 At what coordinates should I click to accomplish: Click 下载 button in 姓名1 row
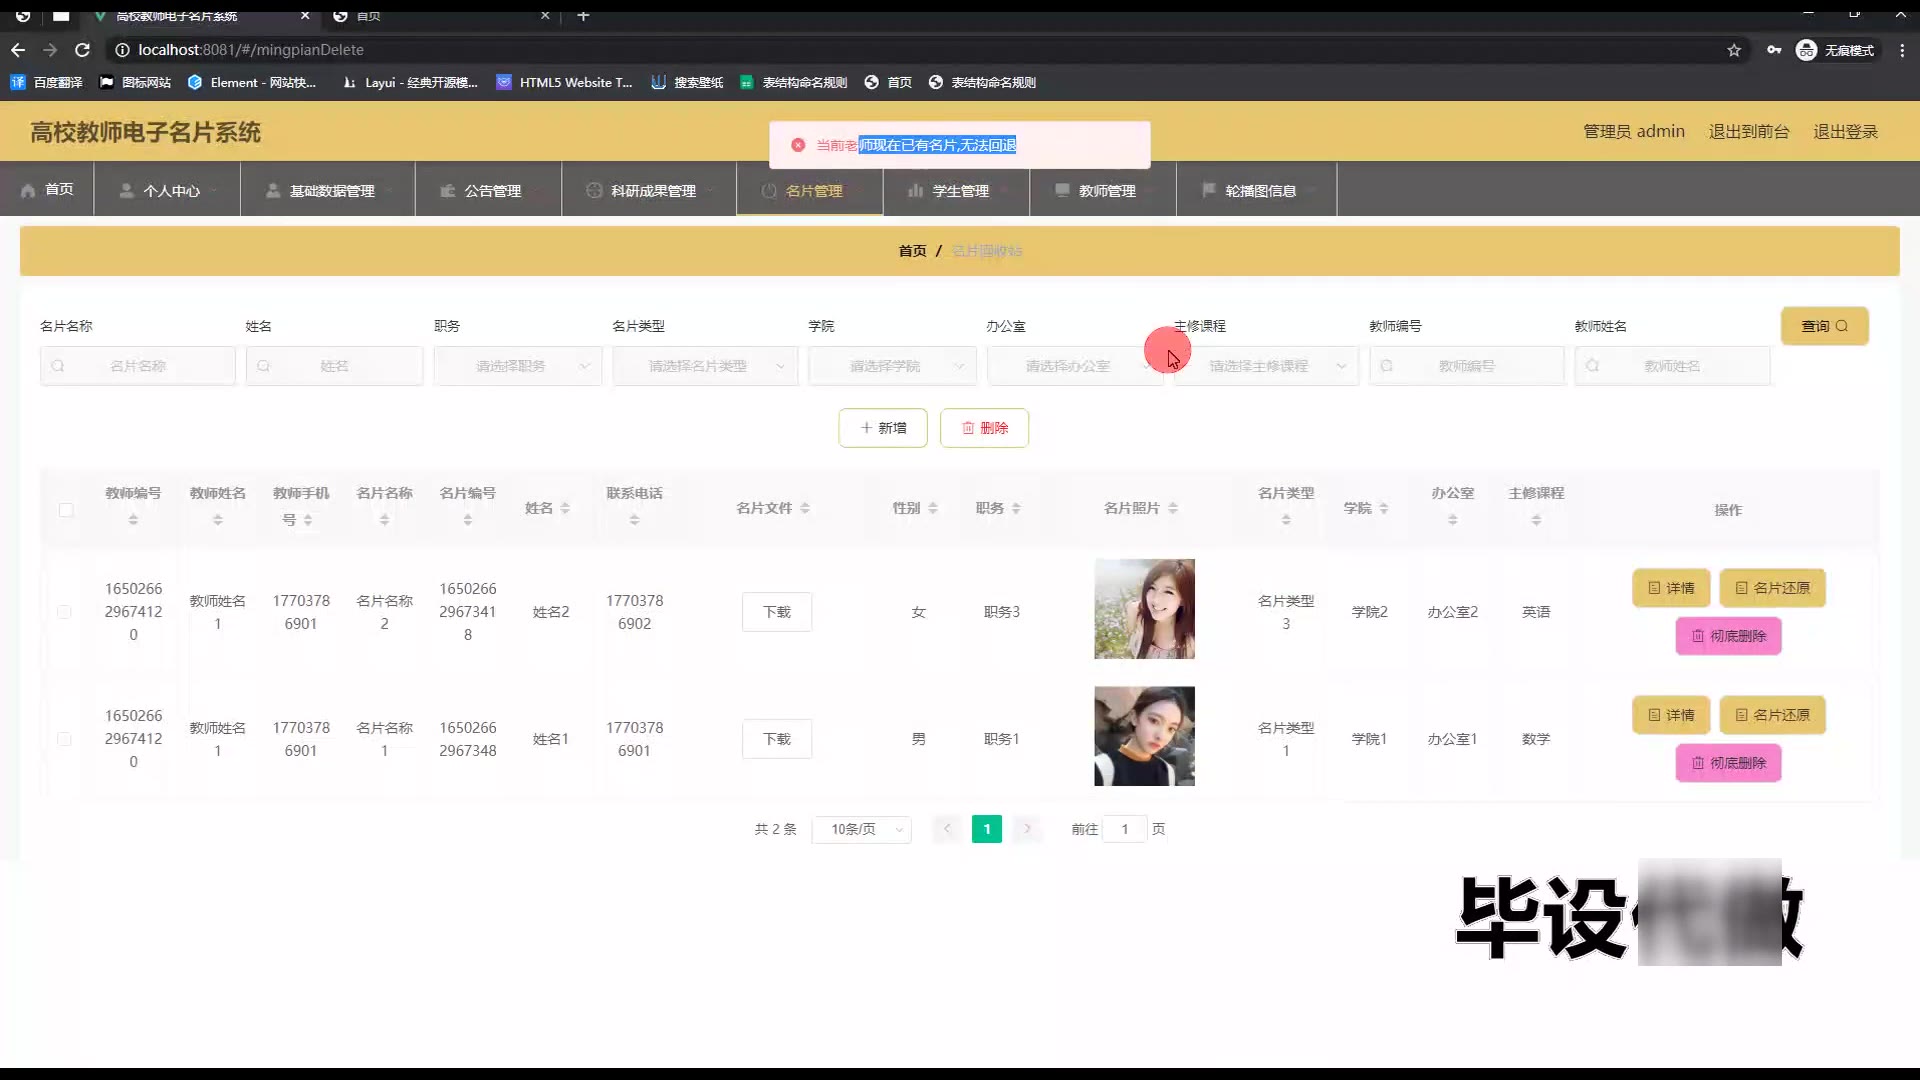tap(777, 739)
